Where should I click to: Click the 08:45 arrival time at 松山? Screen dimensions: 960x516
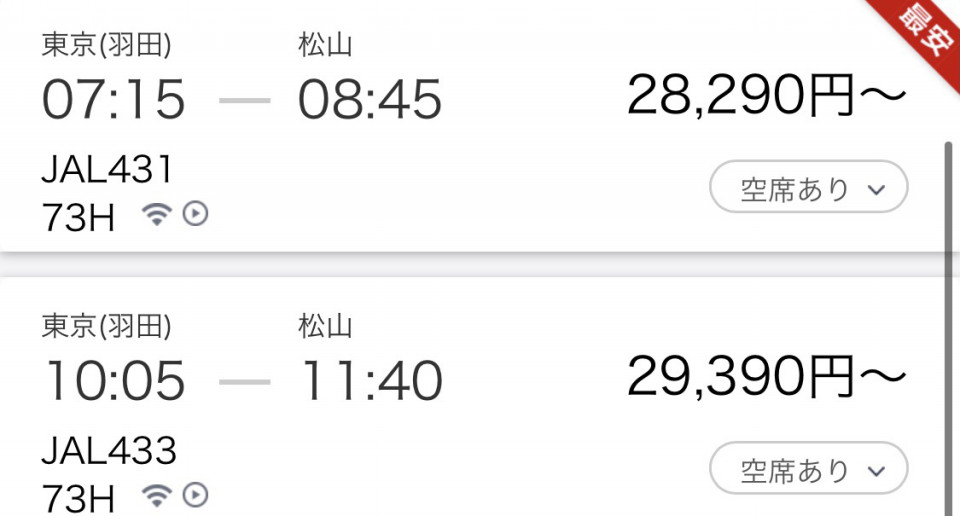click(369, 100)
